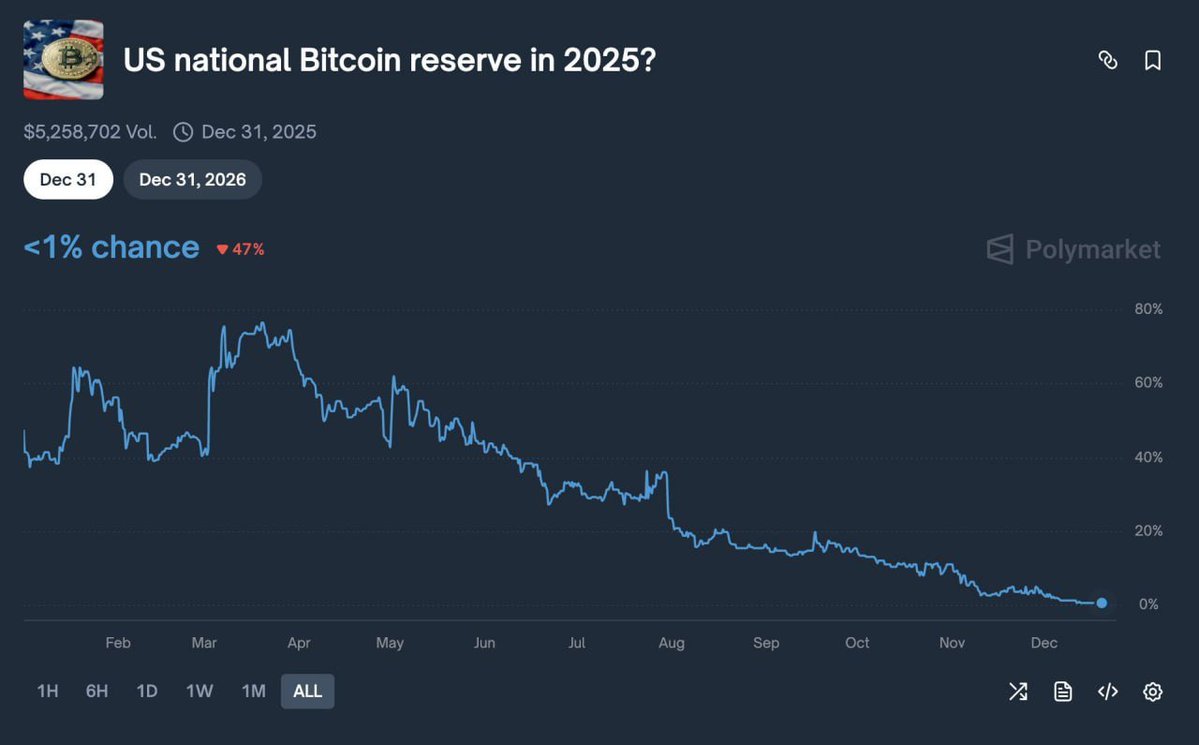This screenshot has height=745, width=1199.
Task: Click the chart's latest data point dot
Action: coord(1102,603)
